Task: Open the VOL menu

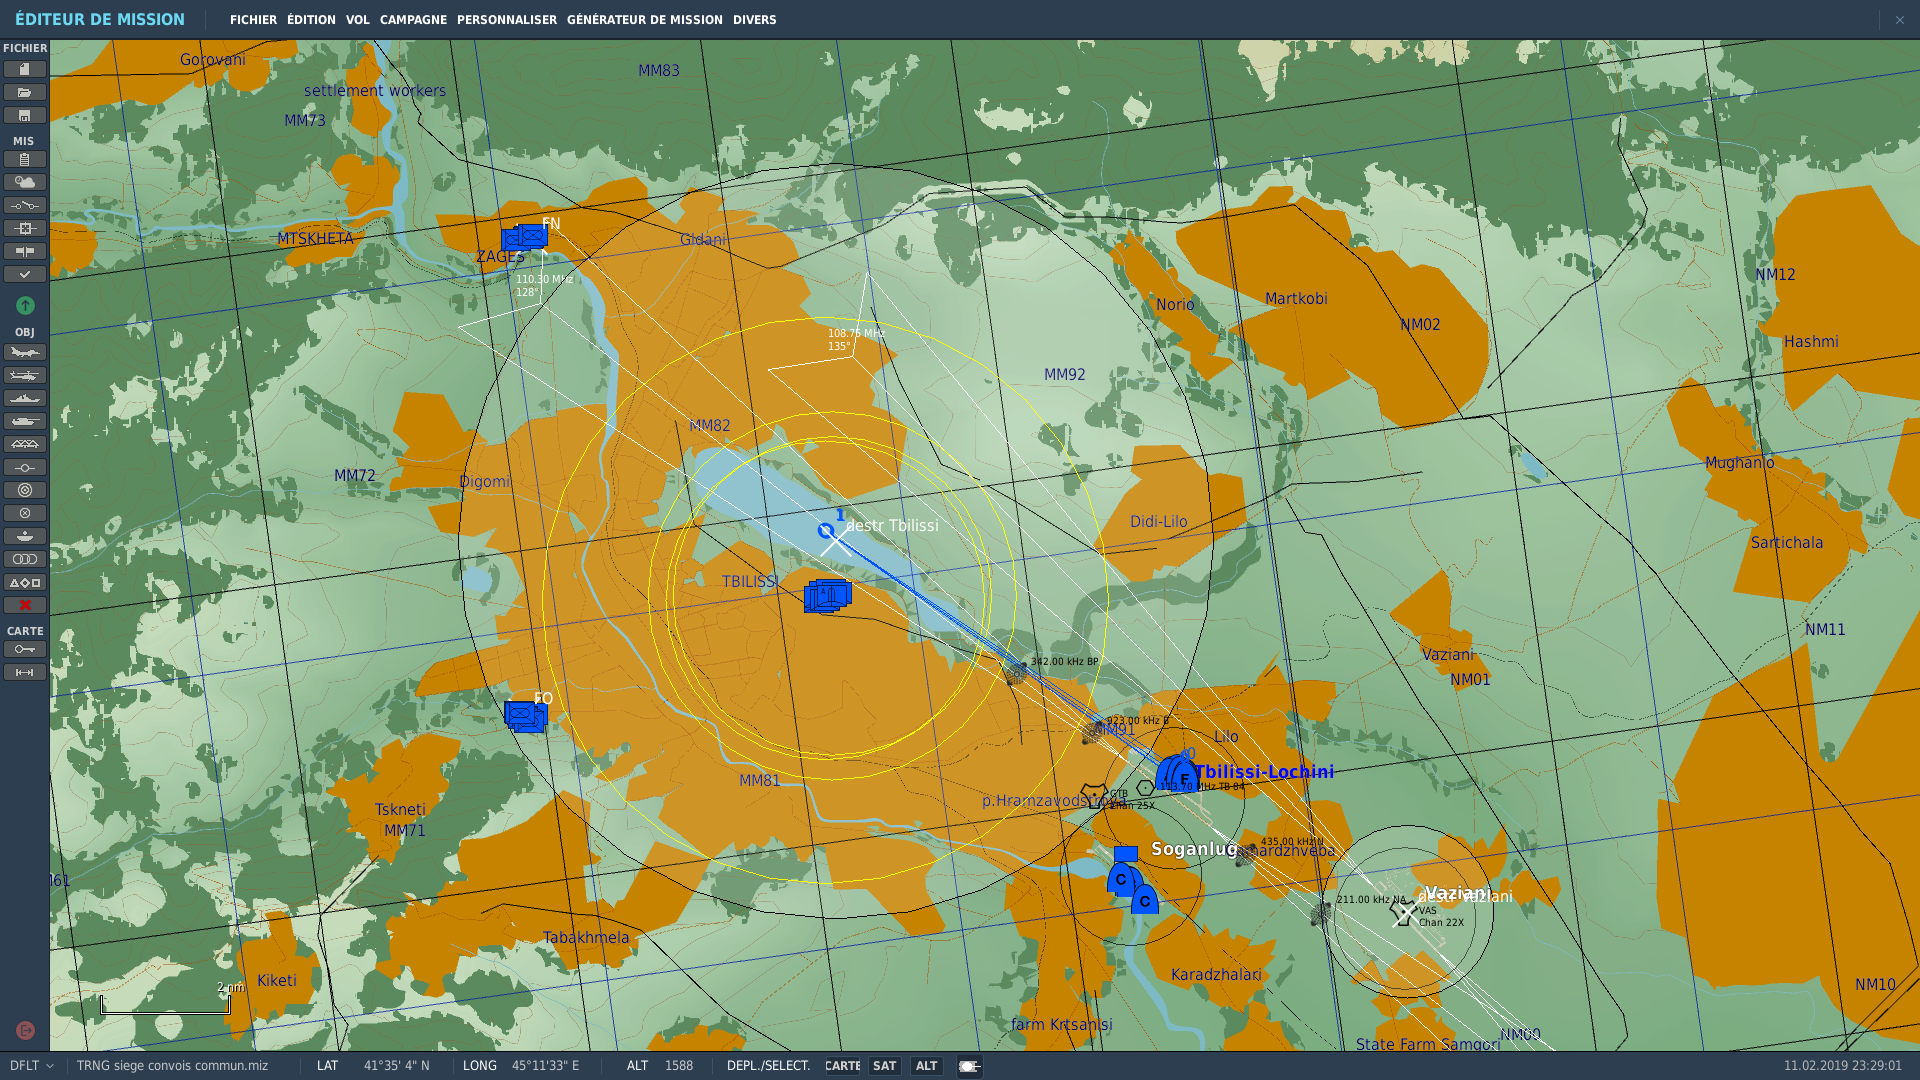Action: click(357, 20)
